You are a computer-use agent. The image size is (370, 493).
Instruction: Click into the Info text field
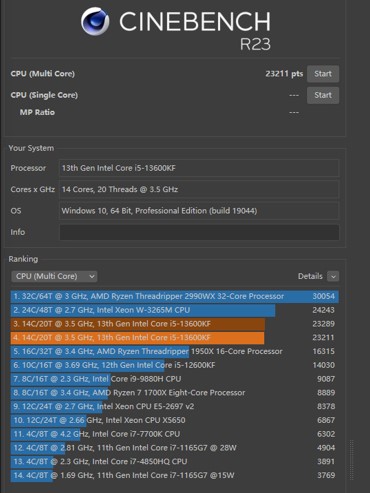(x=199, y=232)
